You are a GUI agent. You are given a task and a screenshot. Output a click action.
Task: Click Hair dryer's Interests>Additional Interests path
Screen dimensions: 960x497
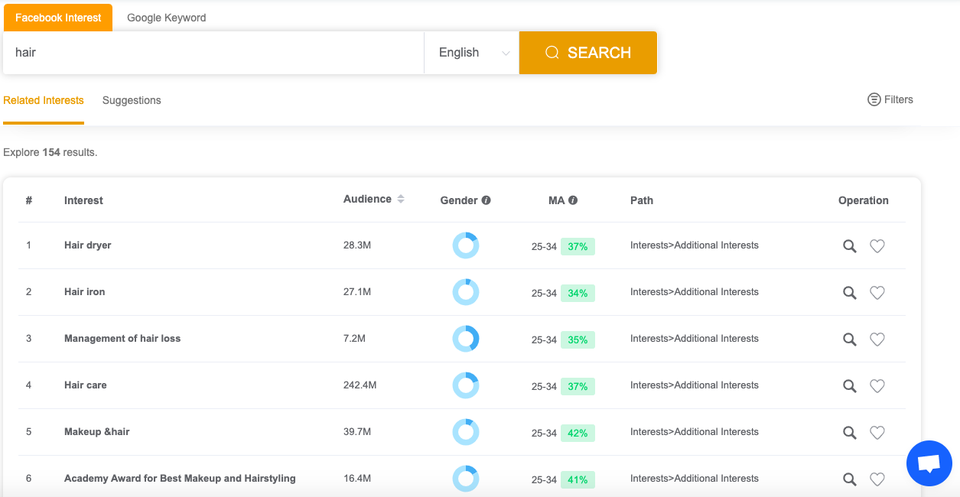(694, 245)
